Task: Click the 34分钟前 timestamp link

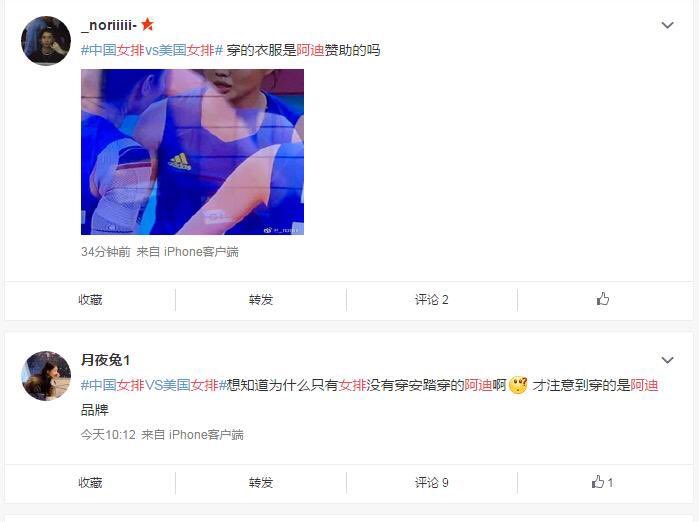Action: point(106,252)
